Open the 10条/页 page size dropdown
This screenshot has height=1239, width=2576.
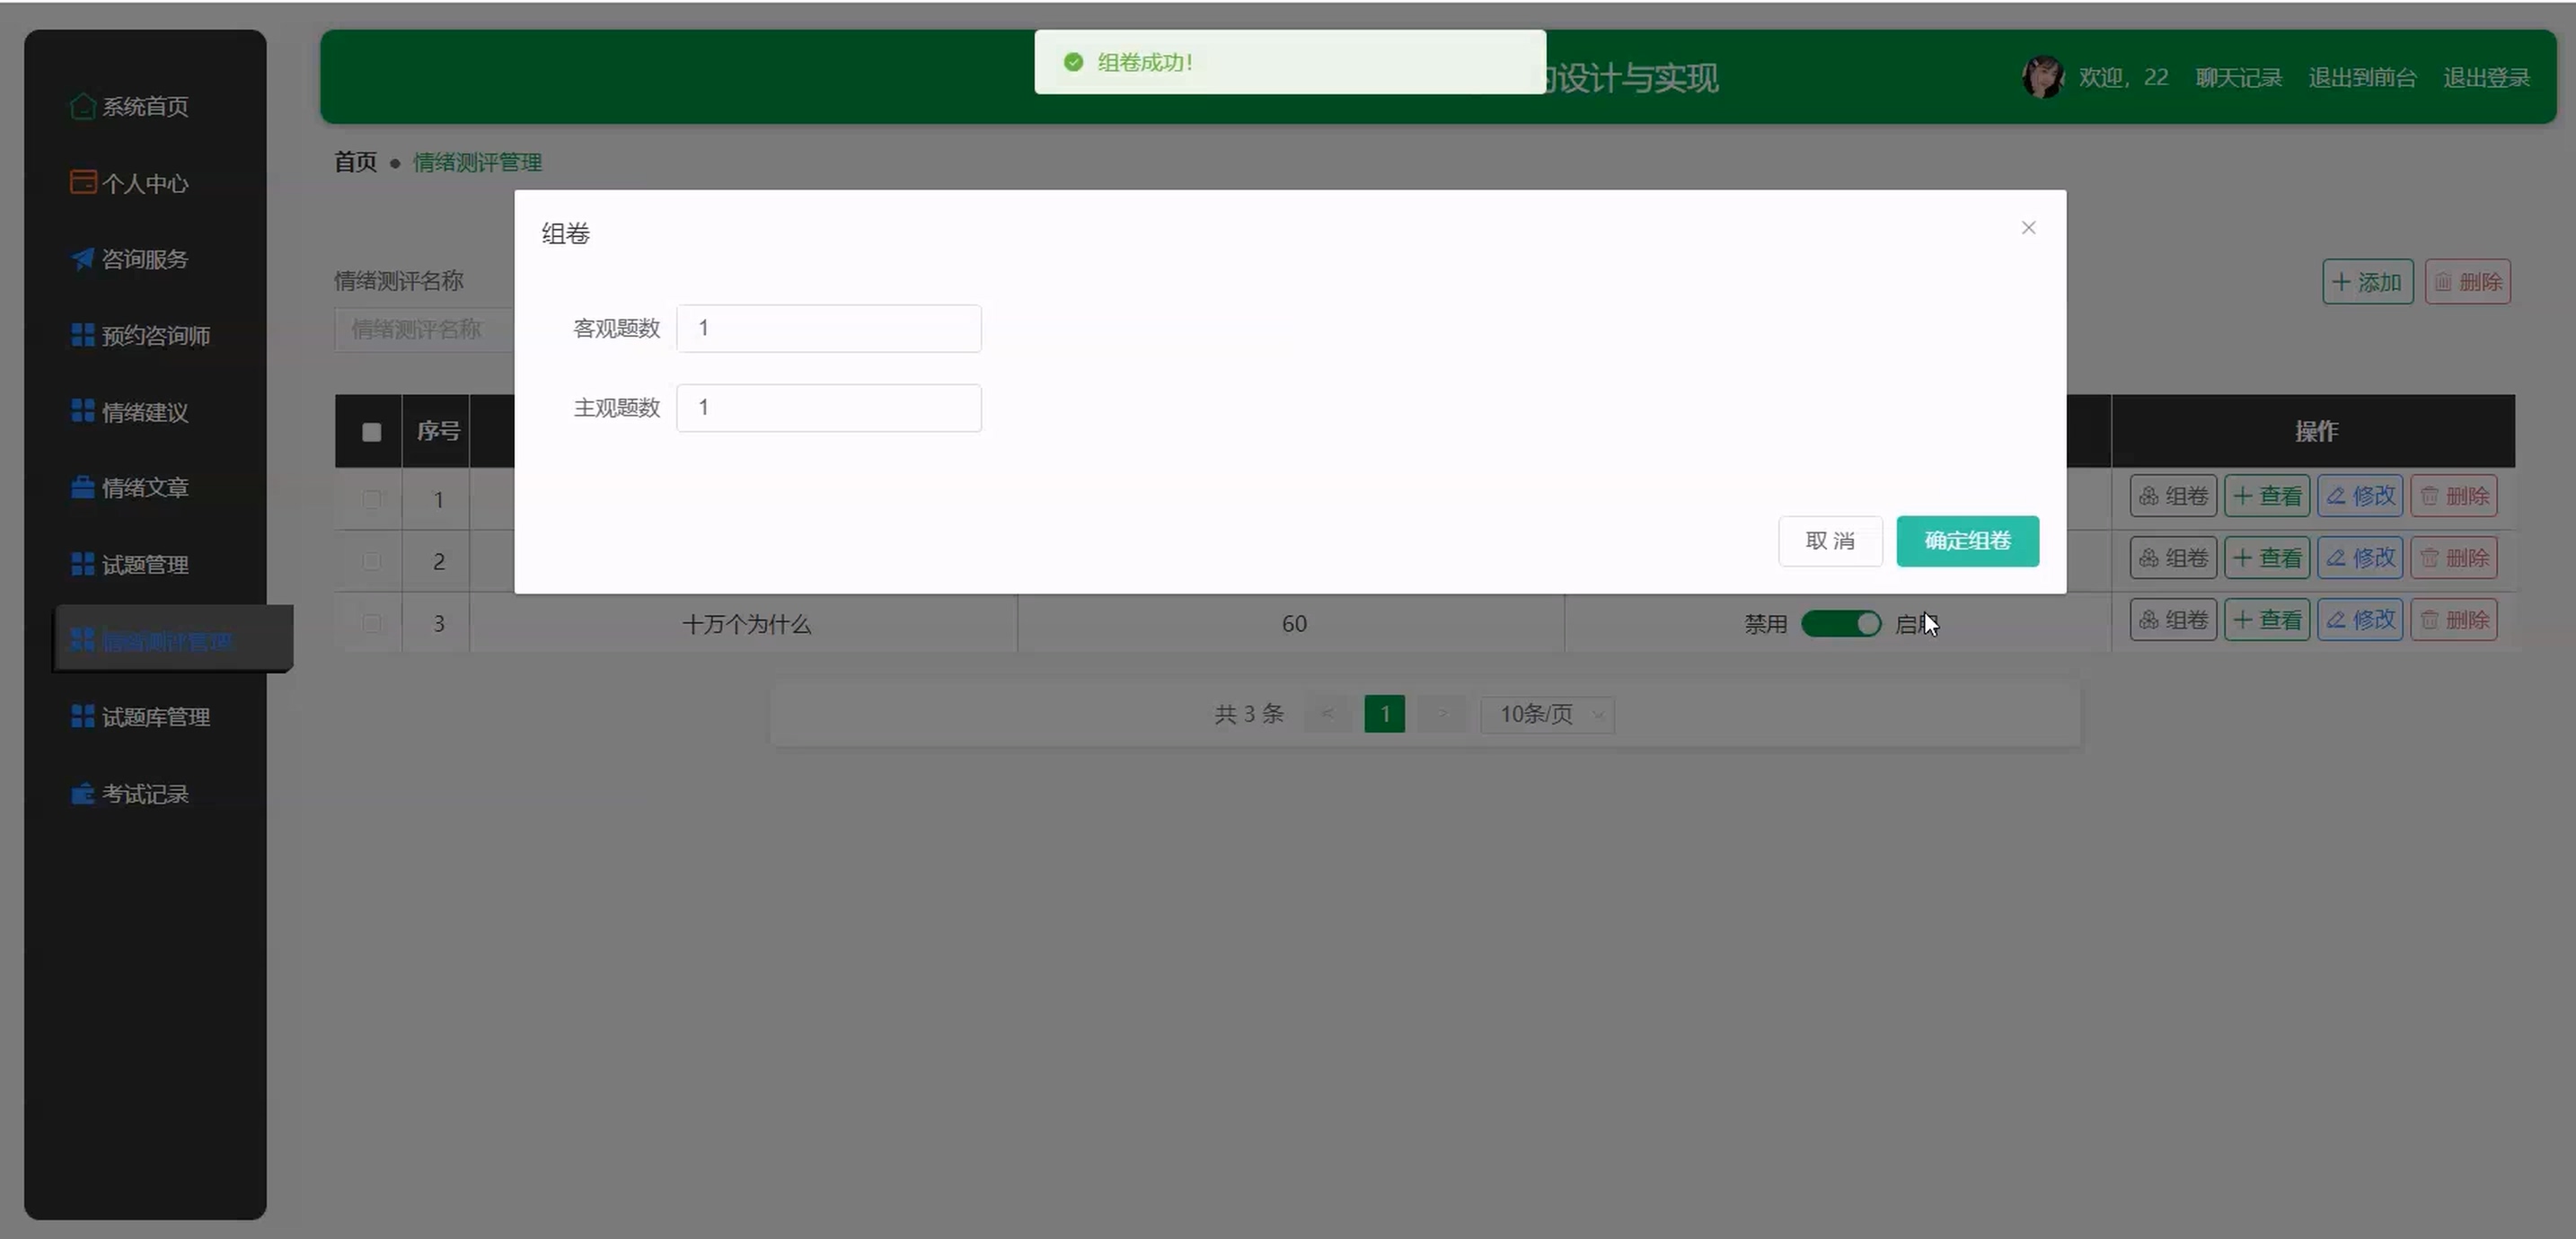tap(1547, 714)
